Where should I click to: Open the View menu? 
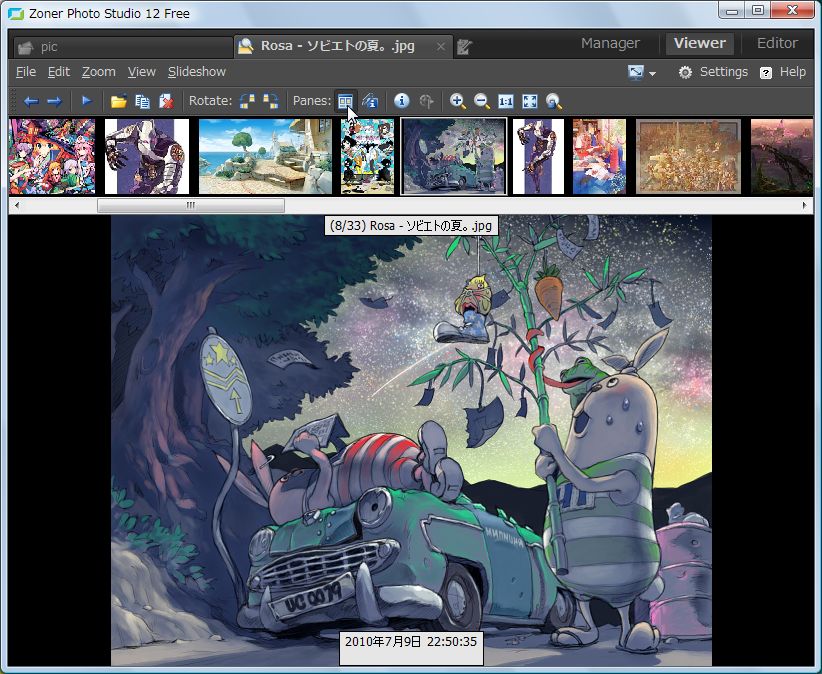(142, 72)
